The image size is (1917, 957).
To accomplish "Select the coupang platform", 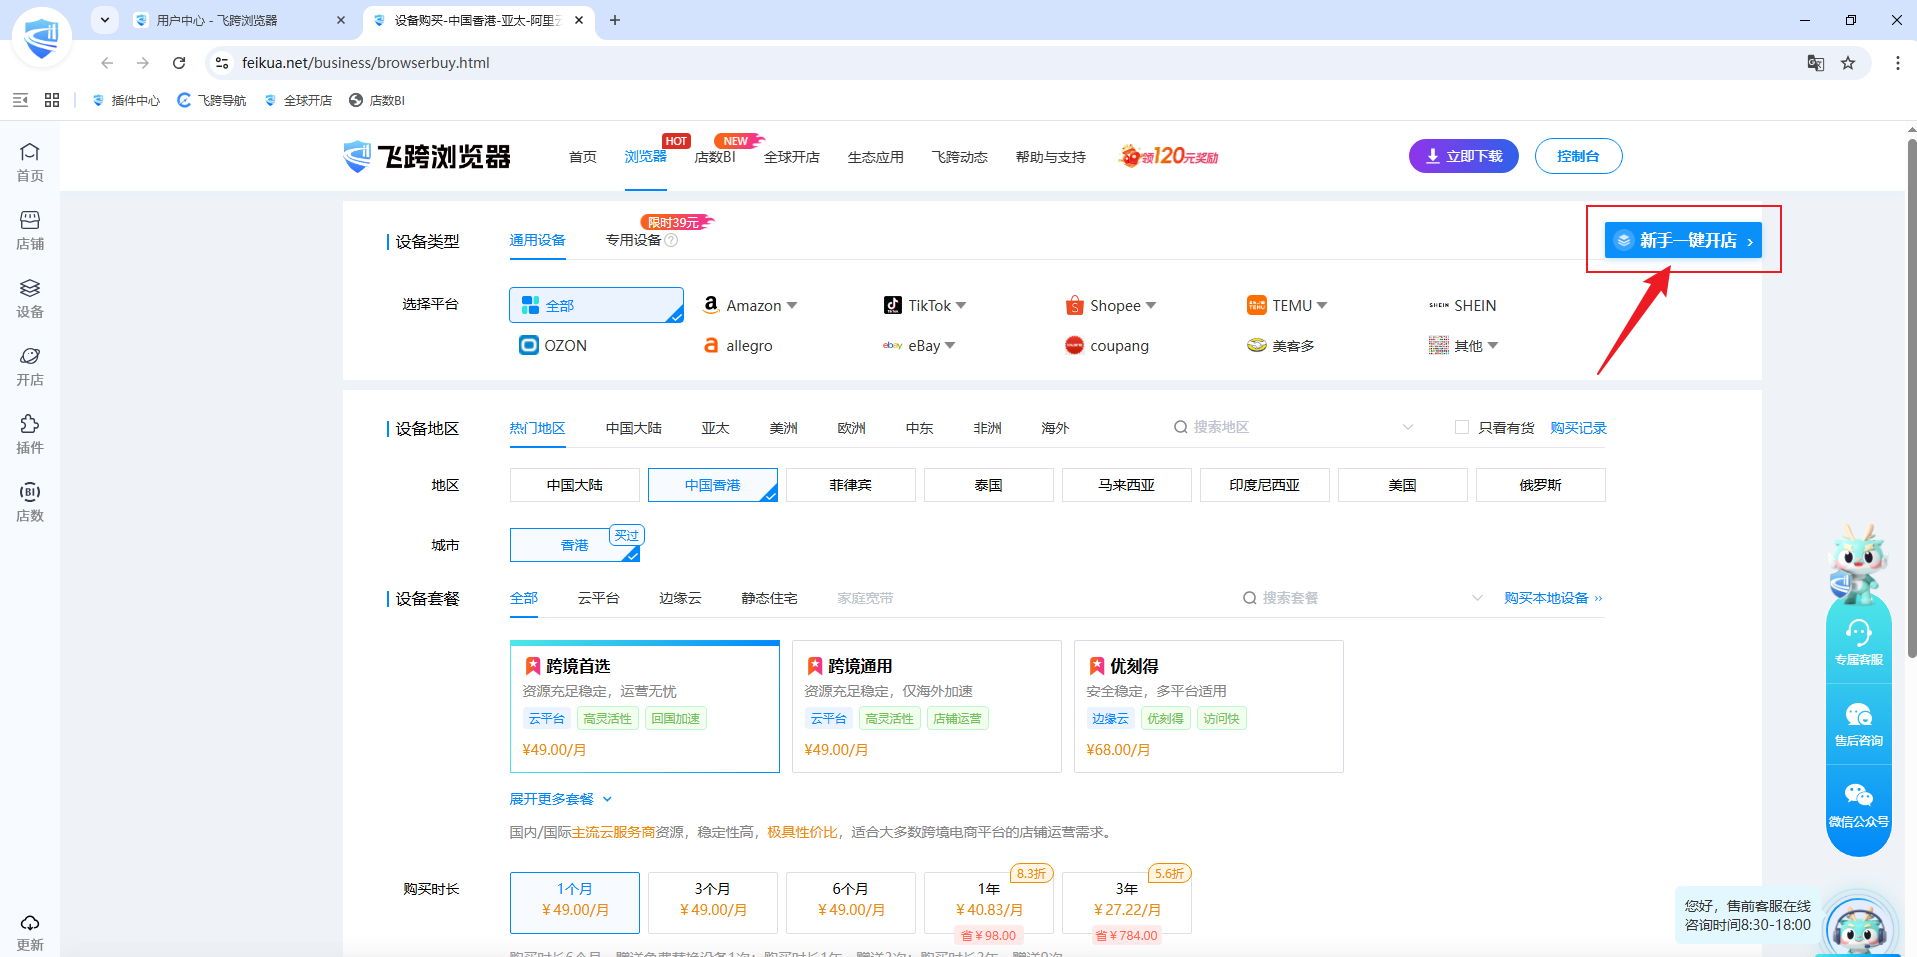I will click(x=1107, y=345).
